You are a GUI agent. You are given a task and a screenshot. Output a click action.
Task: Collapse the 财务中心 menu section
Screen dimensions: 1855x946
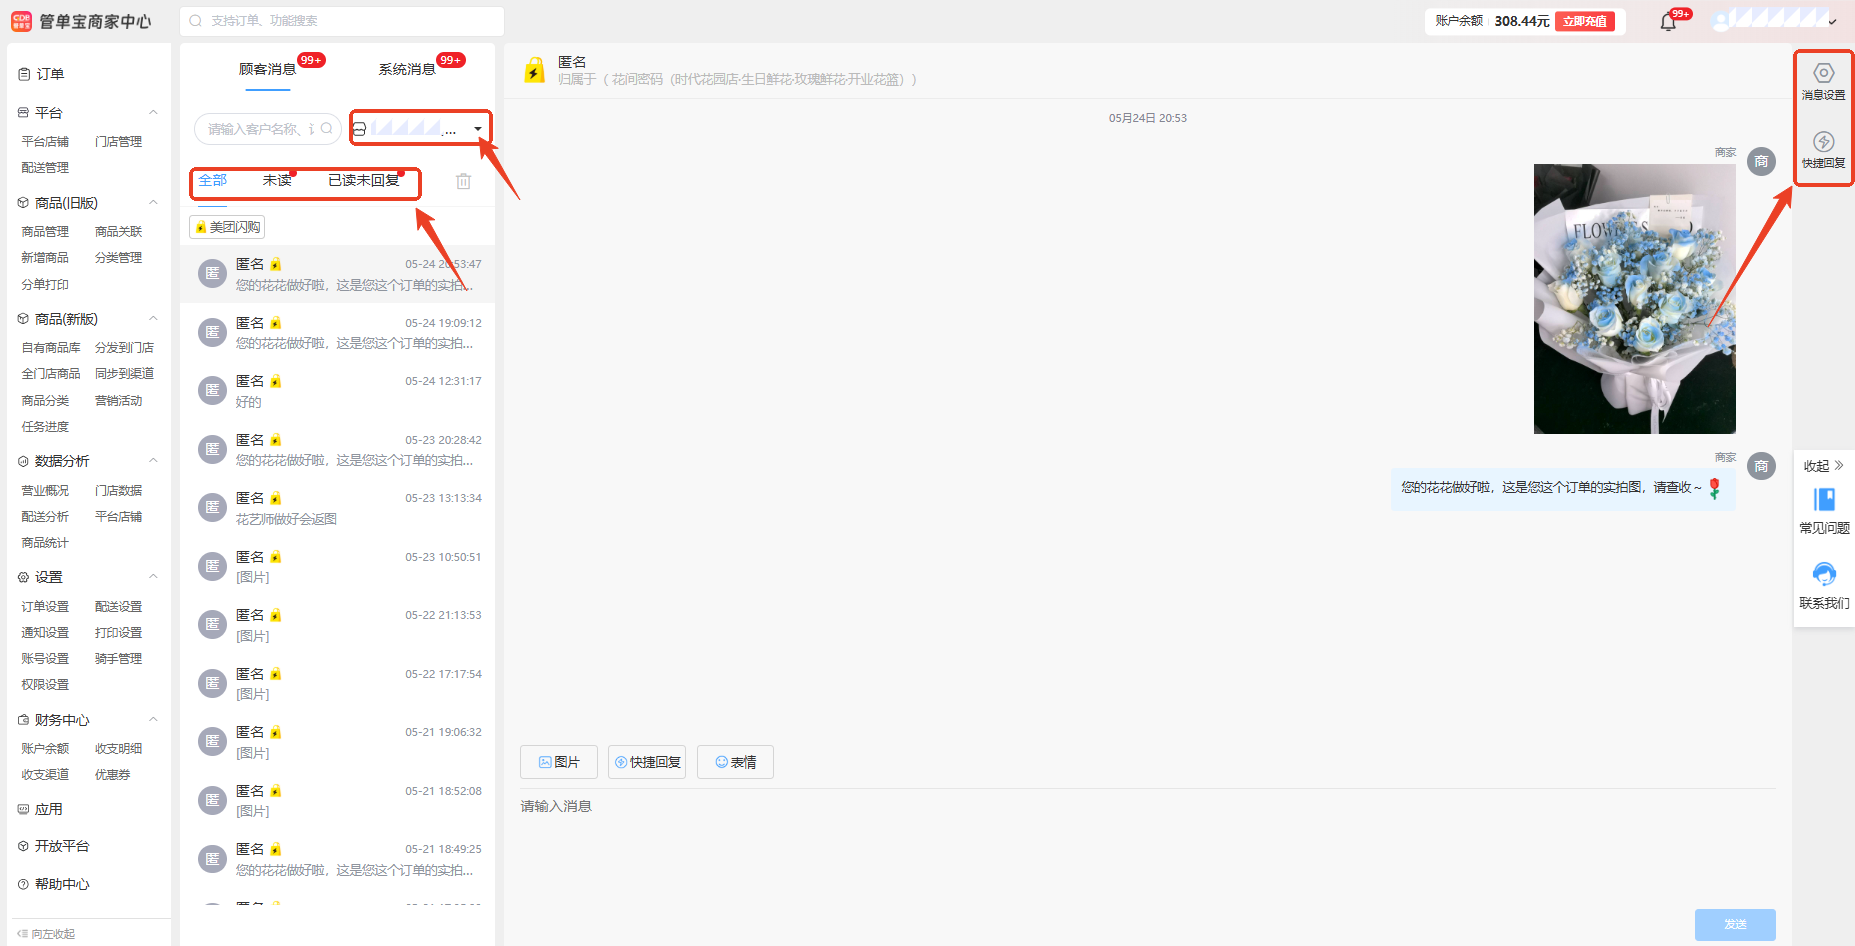click(153, 719)
